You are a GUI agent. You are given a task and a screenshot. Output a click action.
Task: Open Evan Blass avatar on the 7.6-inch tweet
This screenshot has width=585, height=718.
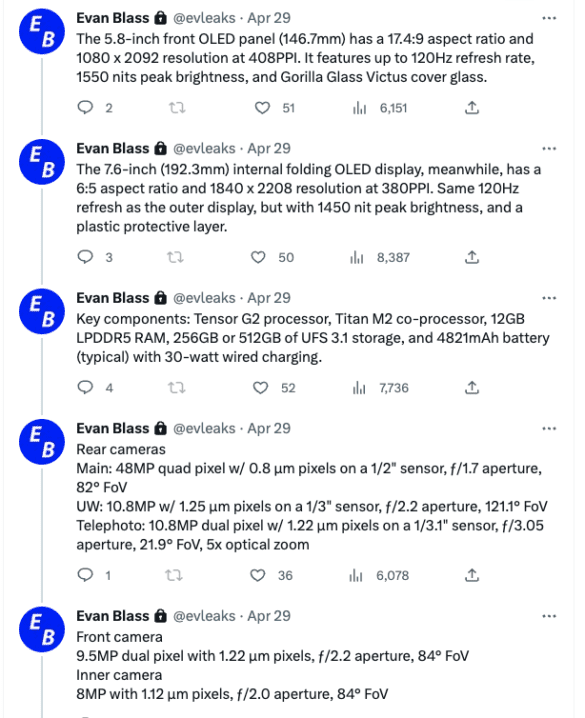(42, 162)
